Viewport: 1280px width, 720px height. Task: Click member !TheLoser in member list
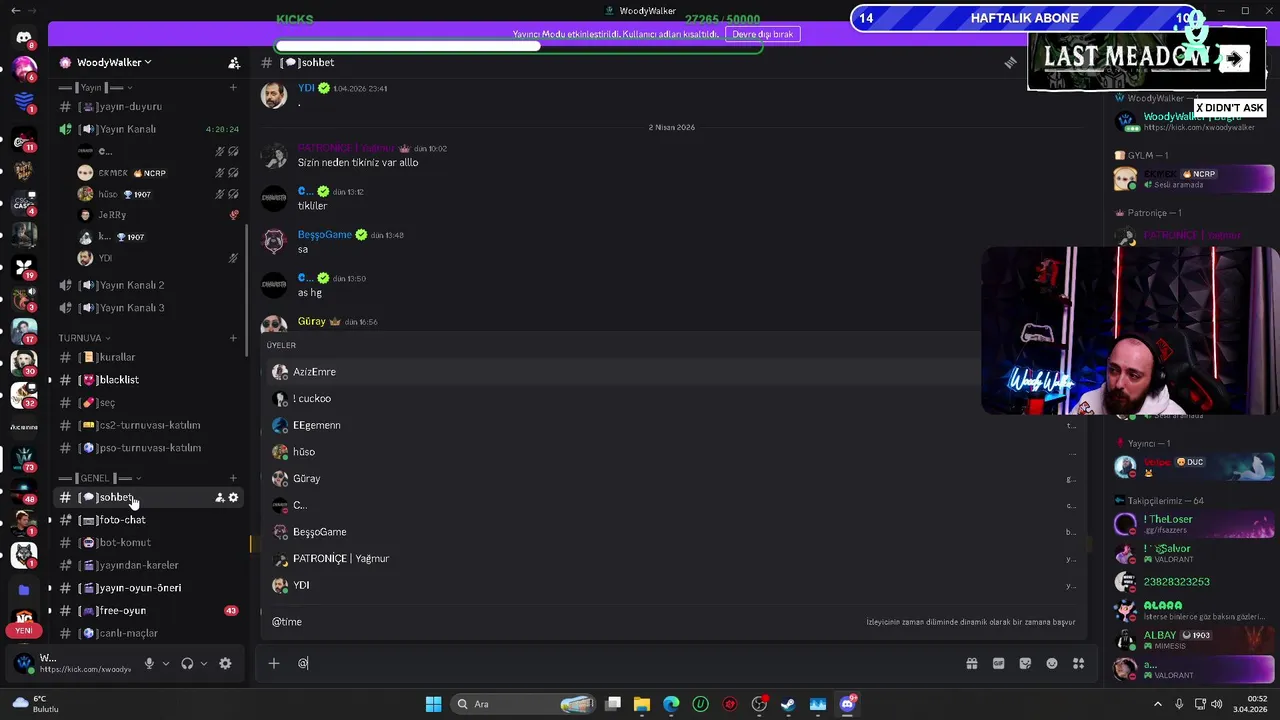click(1196, 524)
